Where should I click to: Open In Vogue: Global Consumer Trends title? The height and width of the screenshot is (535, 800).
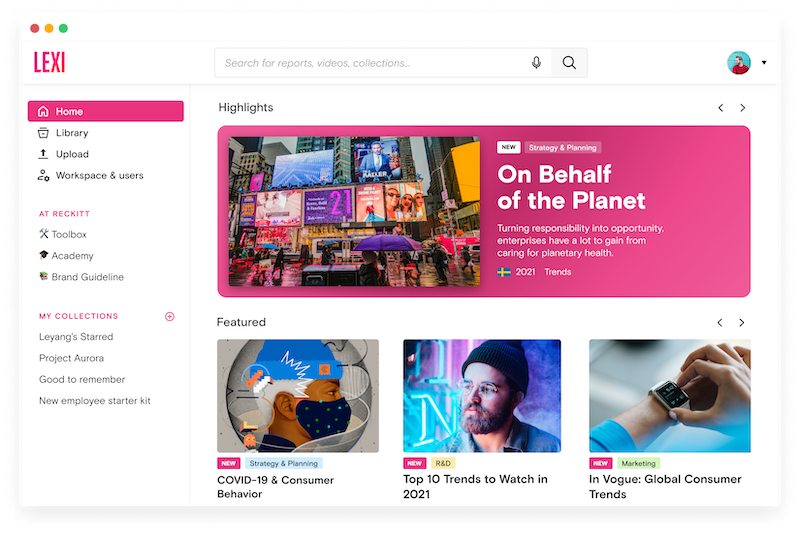click(x=665, y=487)
